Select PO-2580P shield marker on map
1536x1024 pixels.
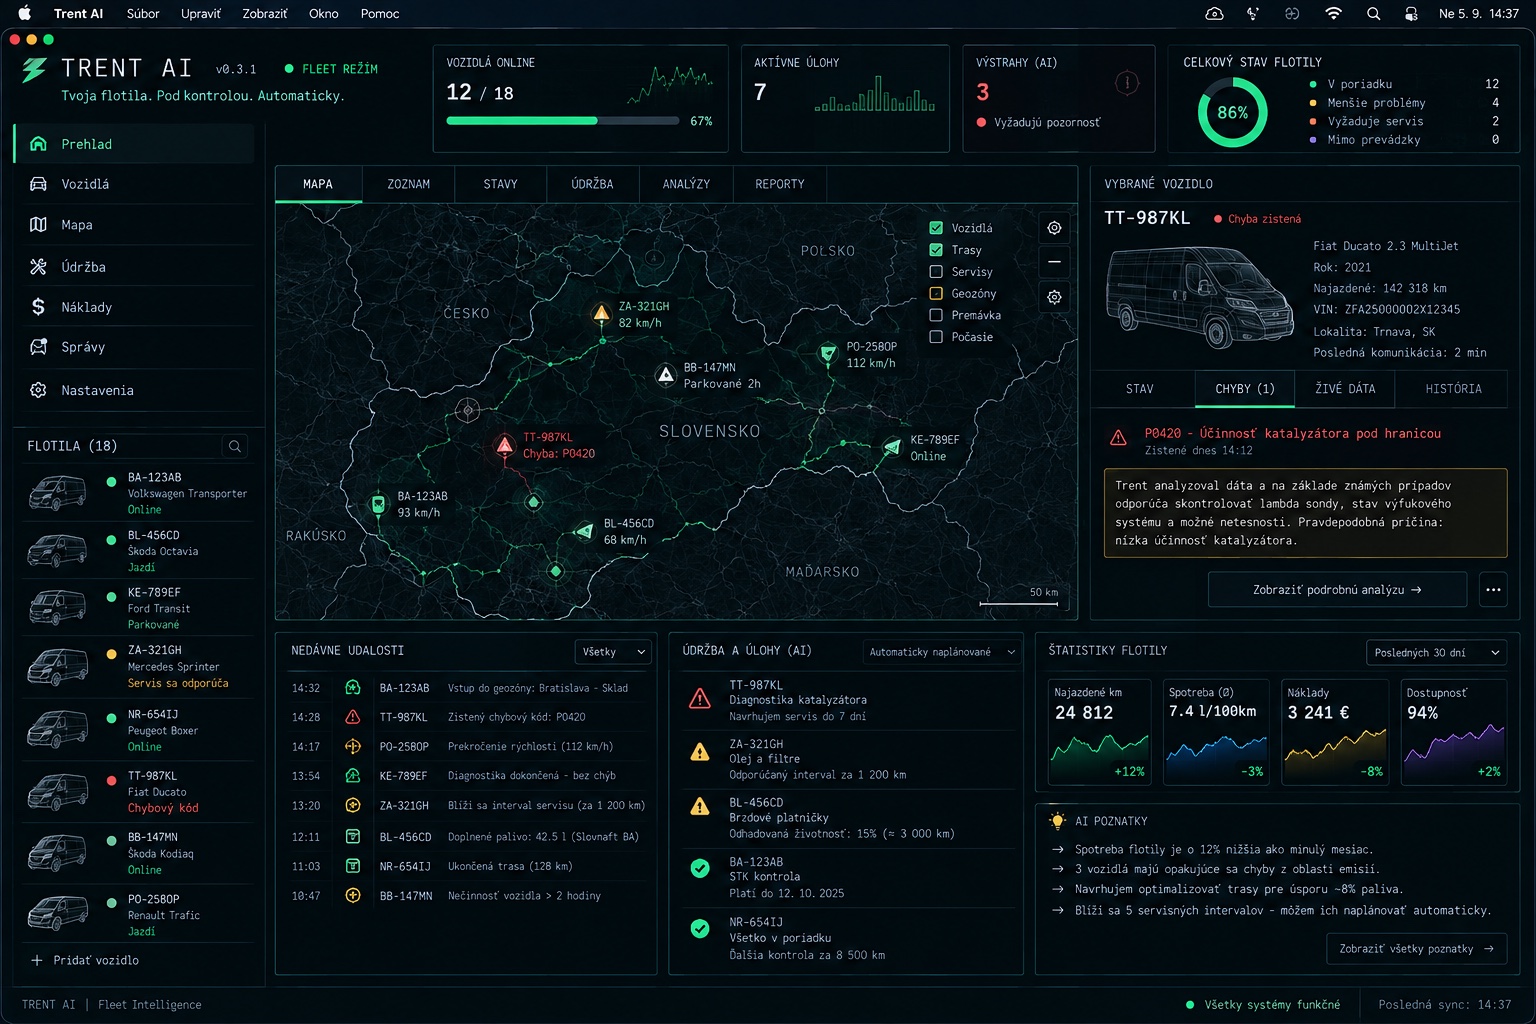(828, 354)
